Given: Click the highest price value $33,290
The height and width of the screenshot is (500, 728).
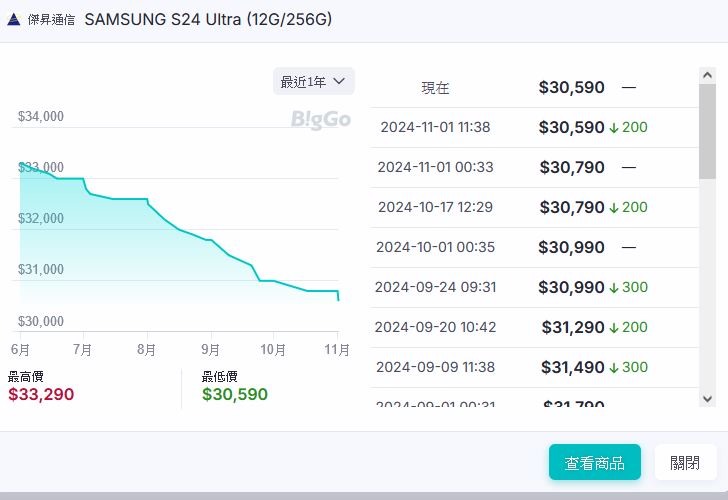Looking at the screenshot, I should pyautogui.click(x=41, y=394).
